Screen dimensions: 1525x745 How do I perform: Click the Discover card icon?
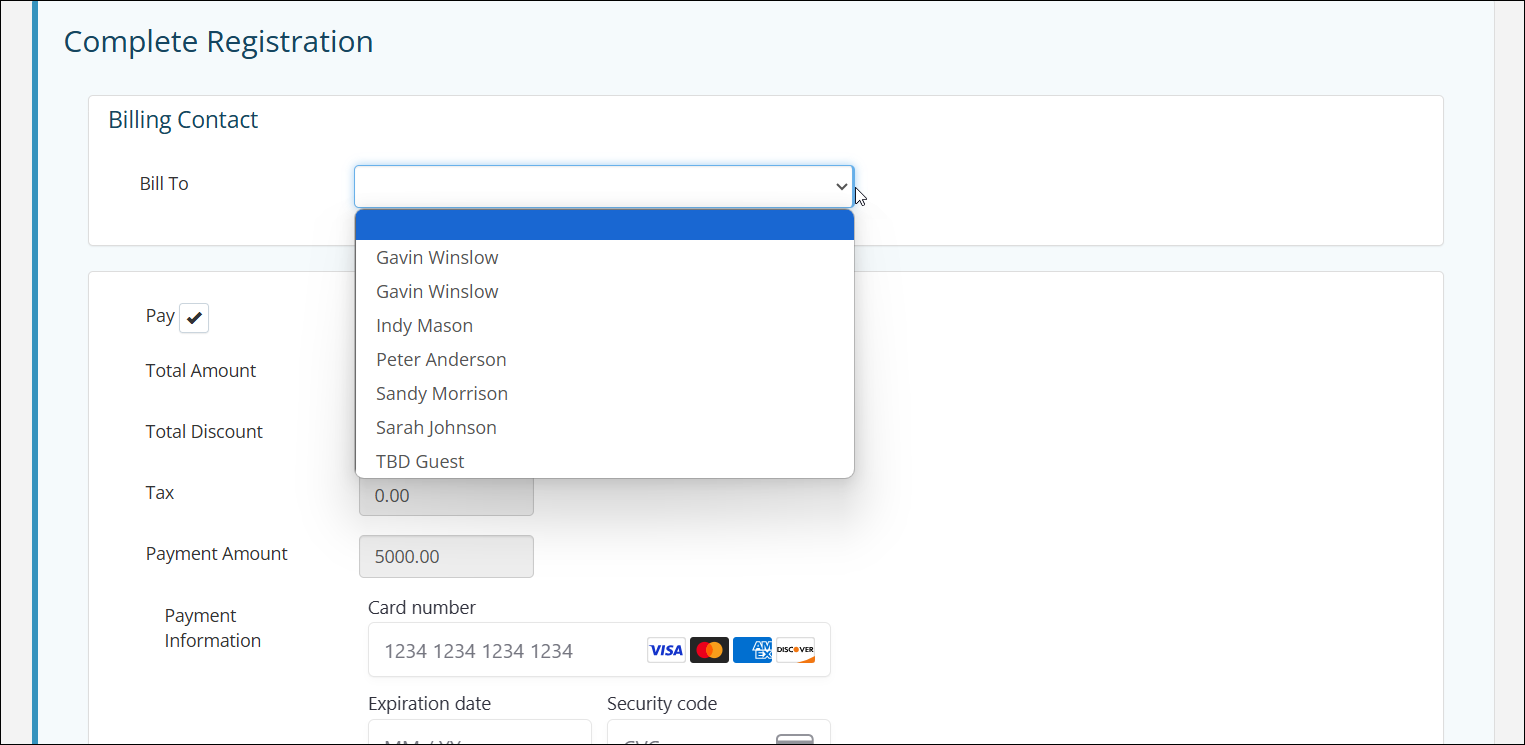(795, 650)
